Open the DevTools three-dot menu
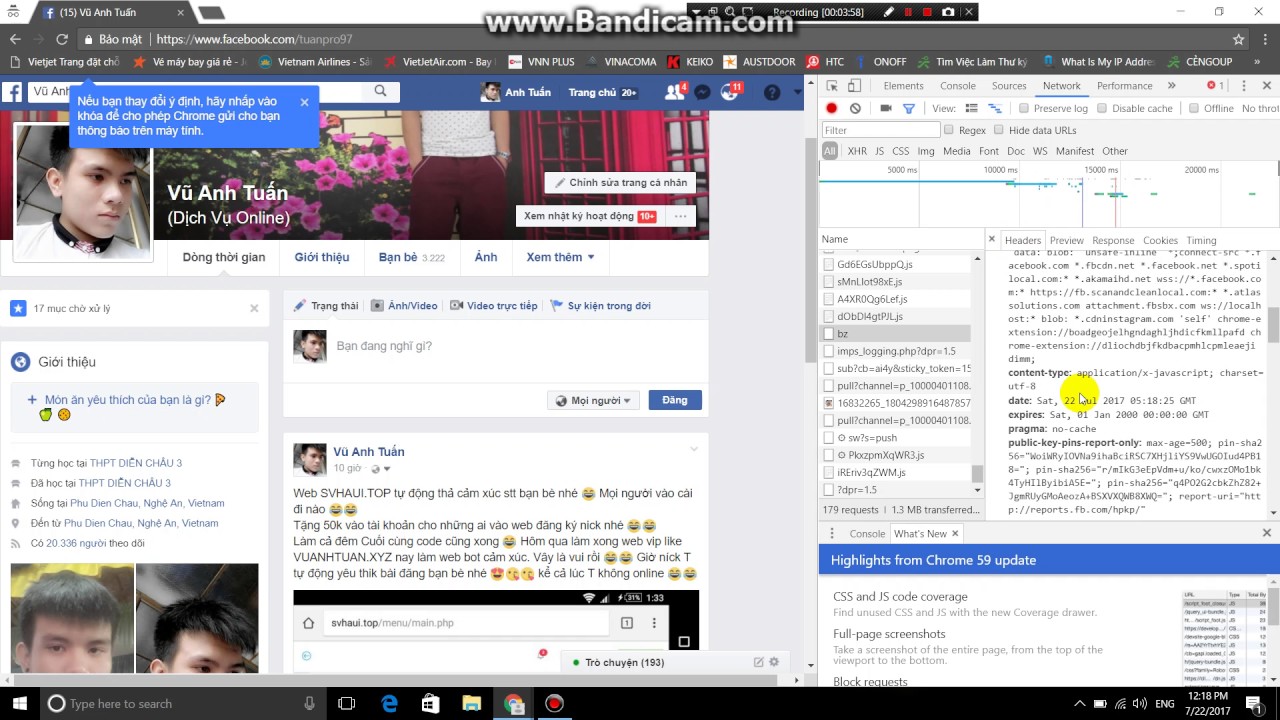 1243,86
